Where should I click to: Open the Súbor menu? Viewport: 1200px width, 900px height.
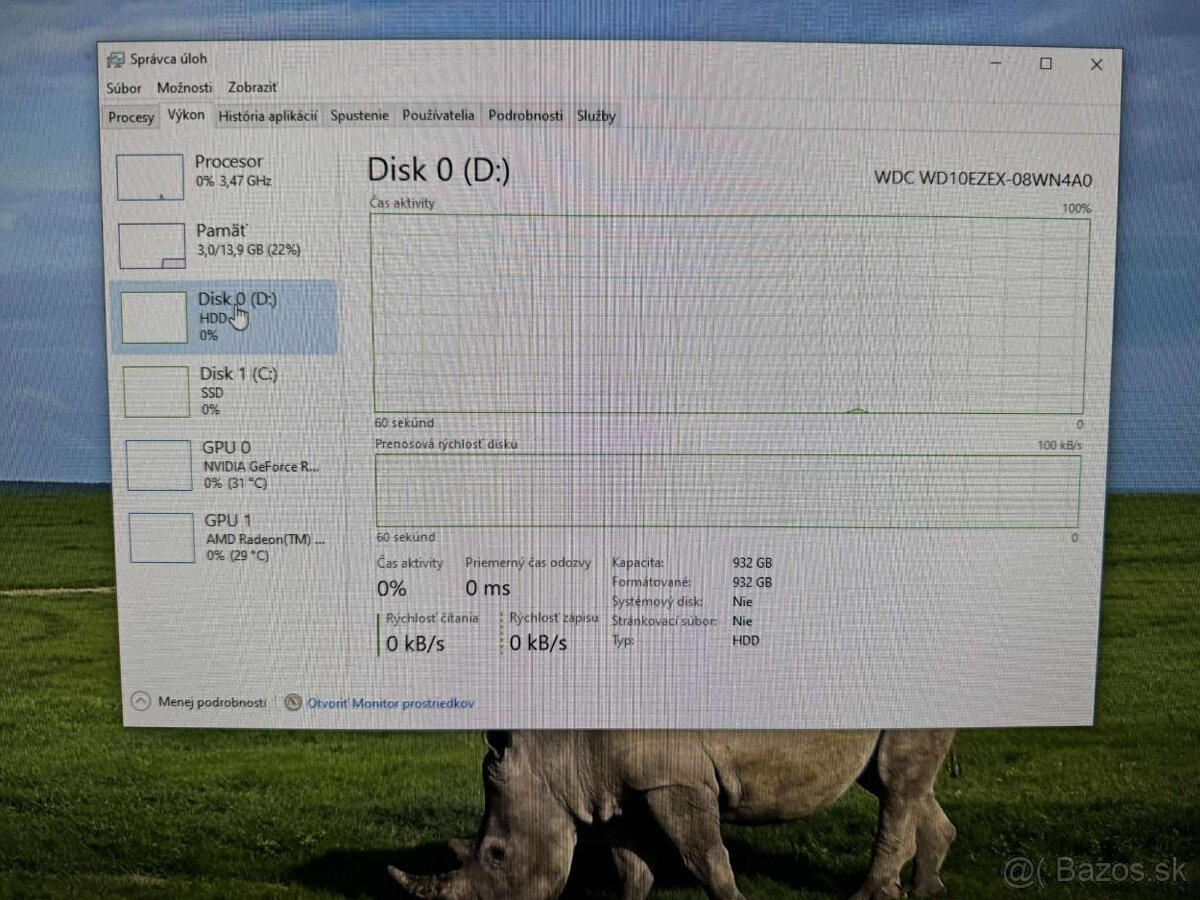[x=124, y=88]
